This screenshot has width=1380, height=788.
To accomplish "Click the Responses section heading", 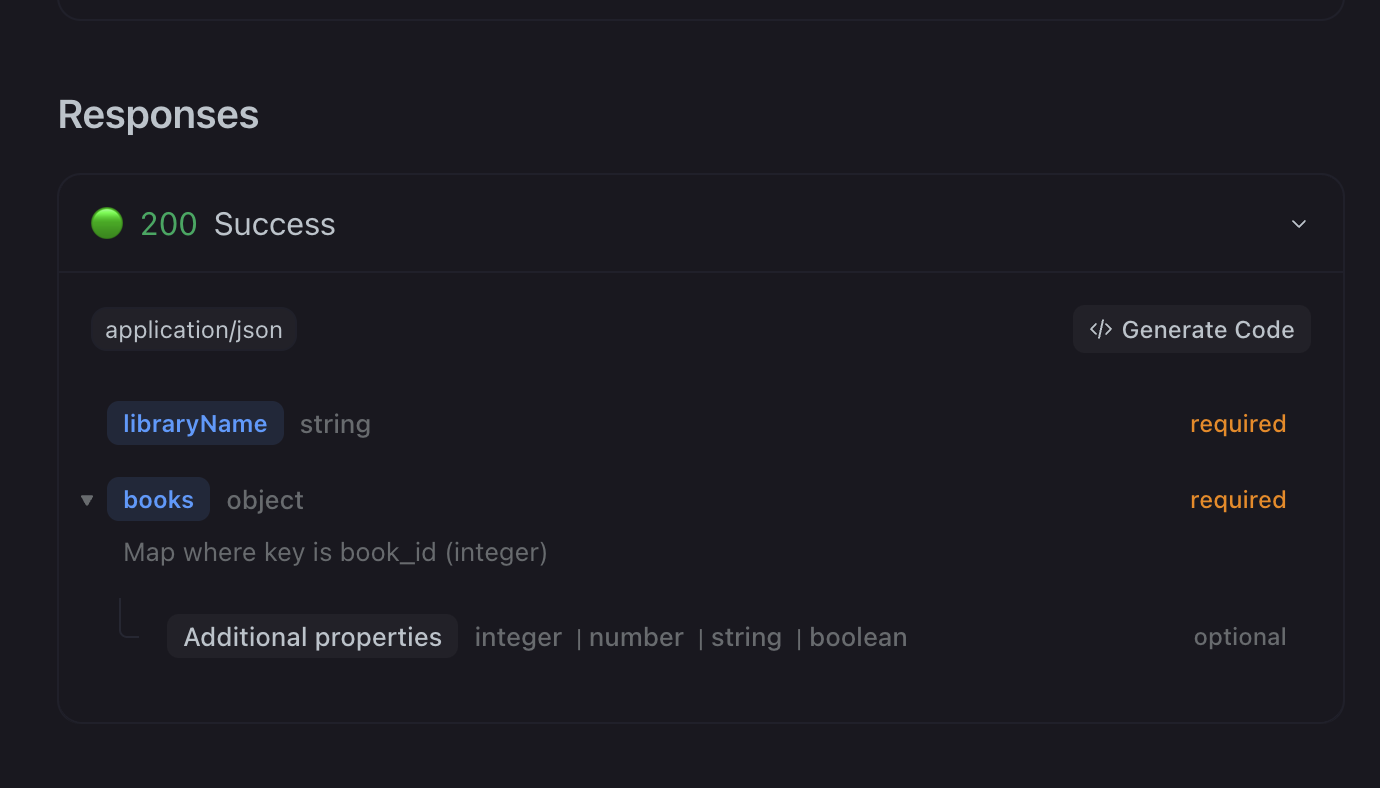I will tap(158, 115).
